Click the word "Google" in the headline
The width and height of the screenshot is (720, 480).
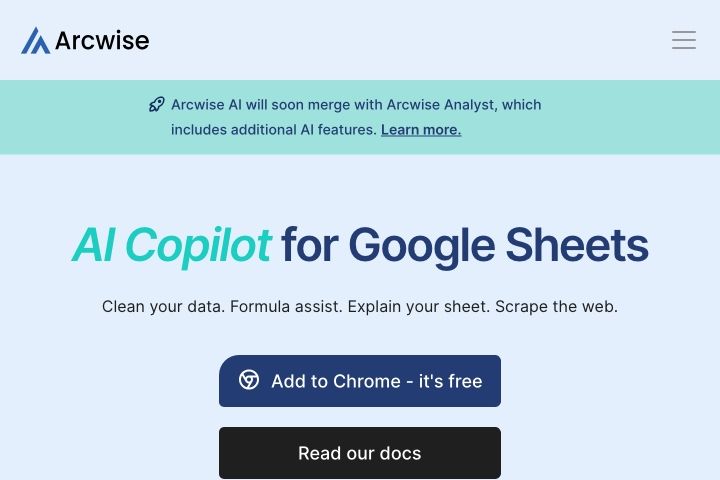point(422,247)
